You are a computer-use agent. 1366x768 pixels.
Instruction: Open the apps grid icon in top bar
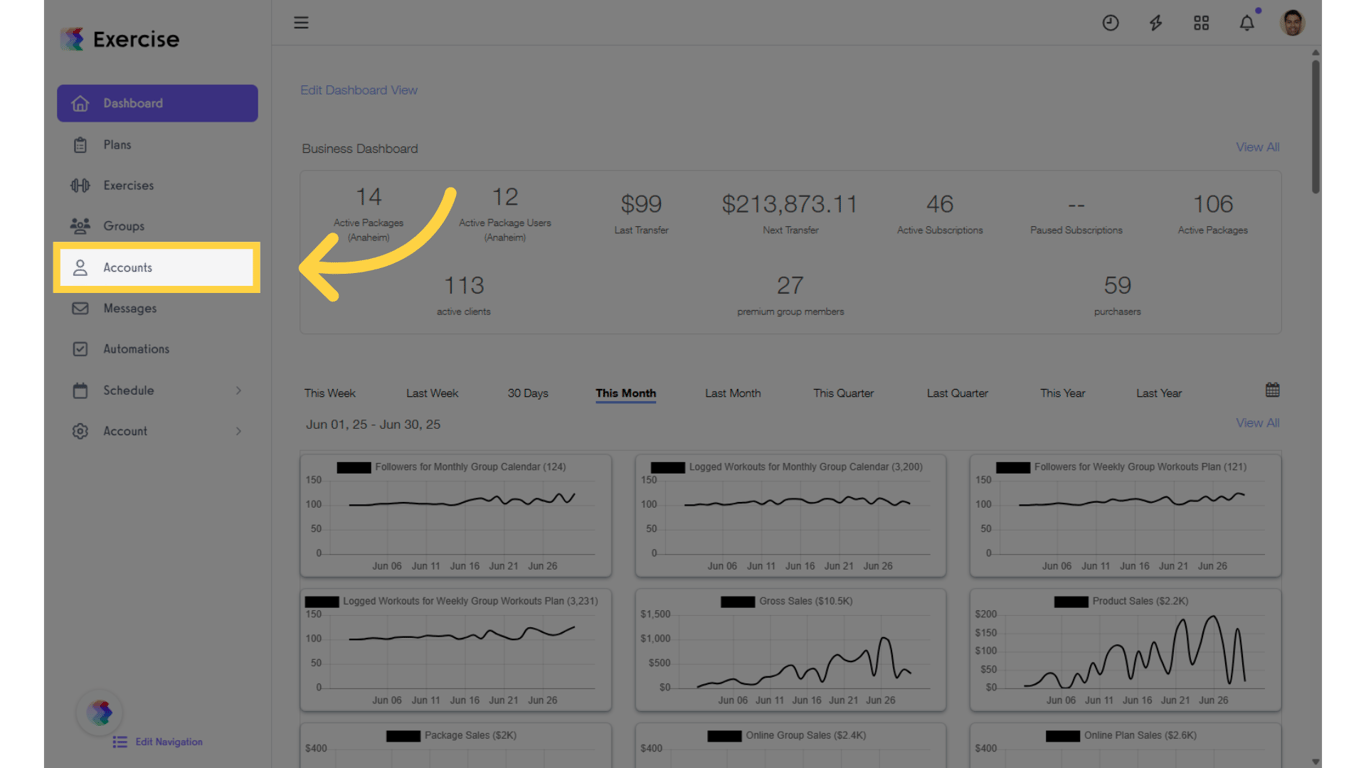coord(1201,22)
